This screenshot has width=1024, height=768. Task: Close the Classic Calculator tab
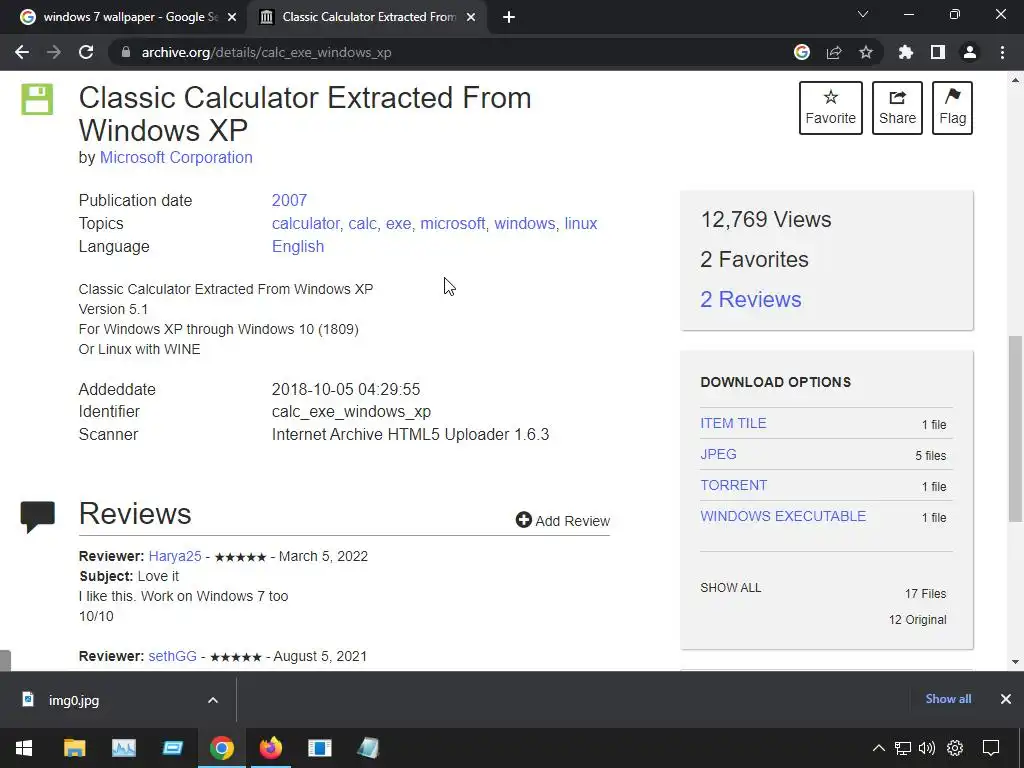coord(471,17)
